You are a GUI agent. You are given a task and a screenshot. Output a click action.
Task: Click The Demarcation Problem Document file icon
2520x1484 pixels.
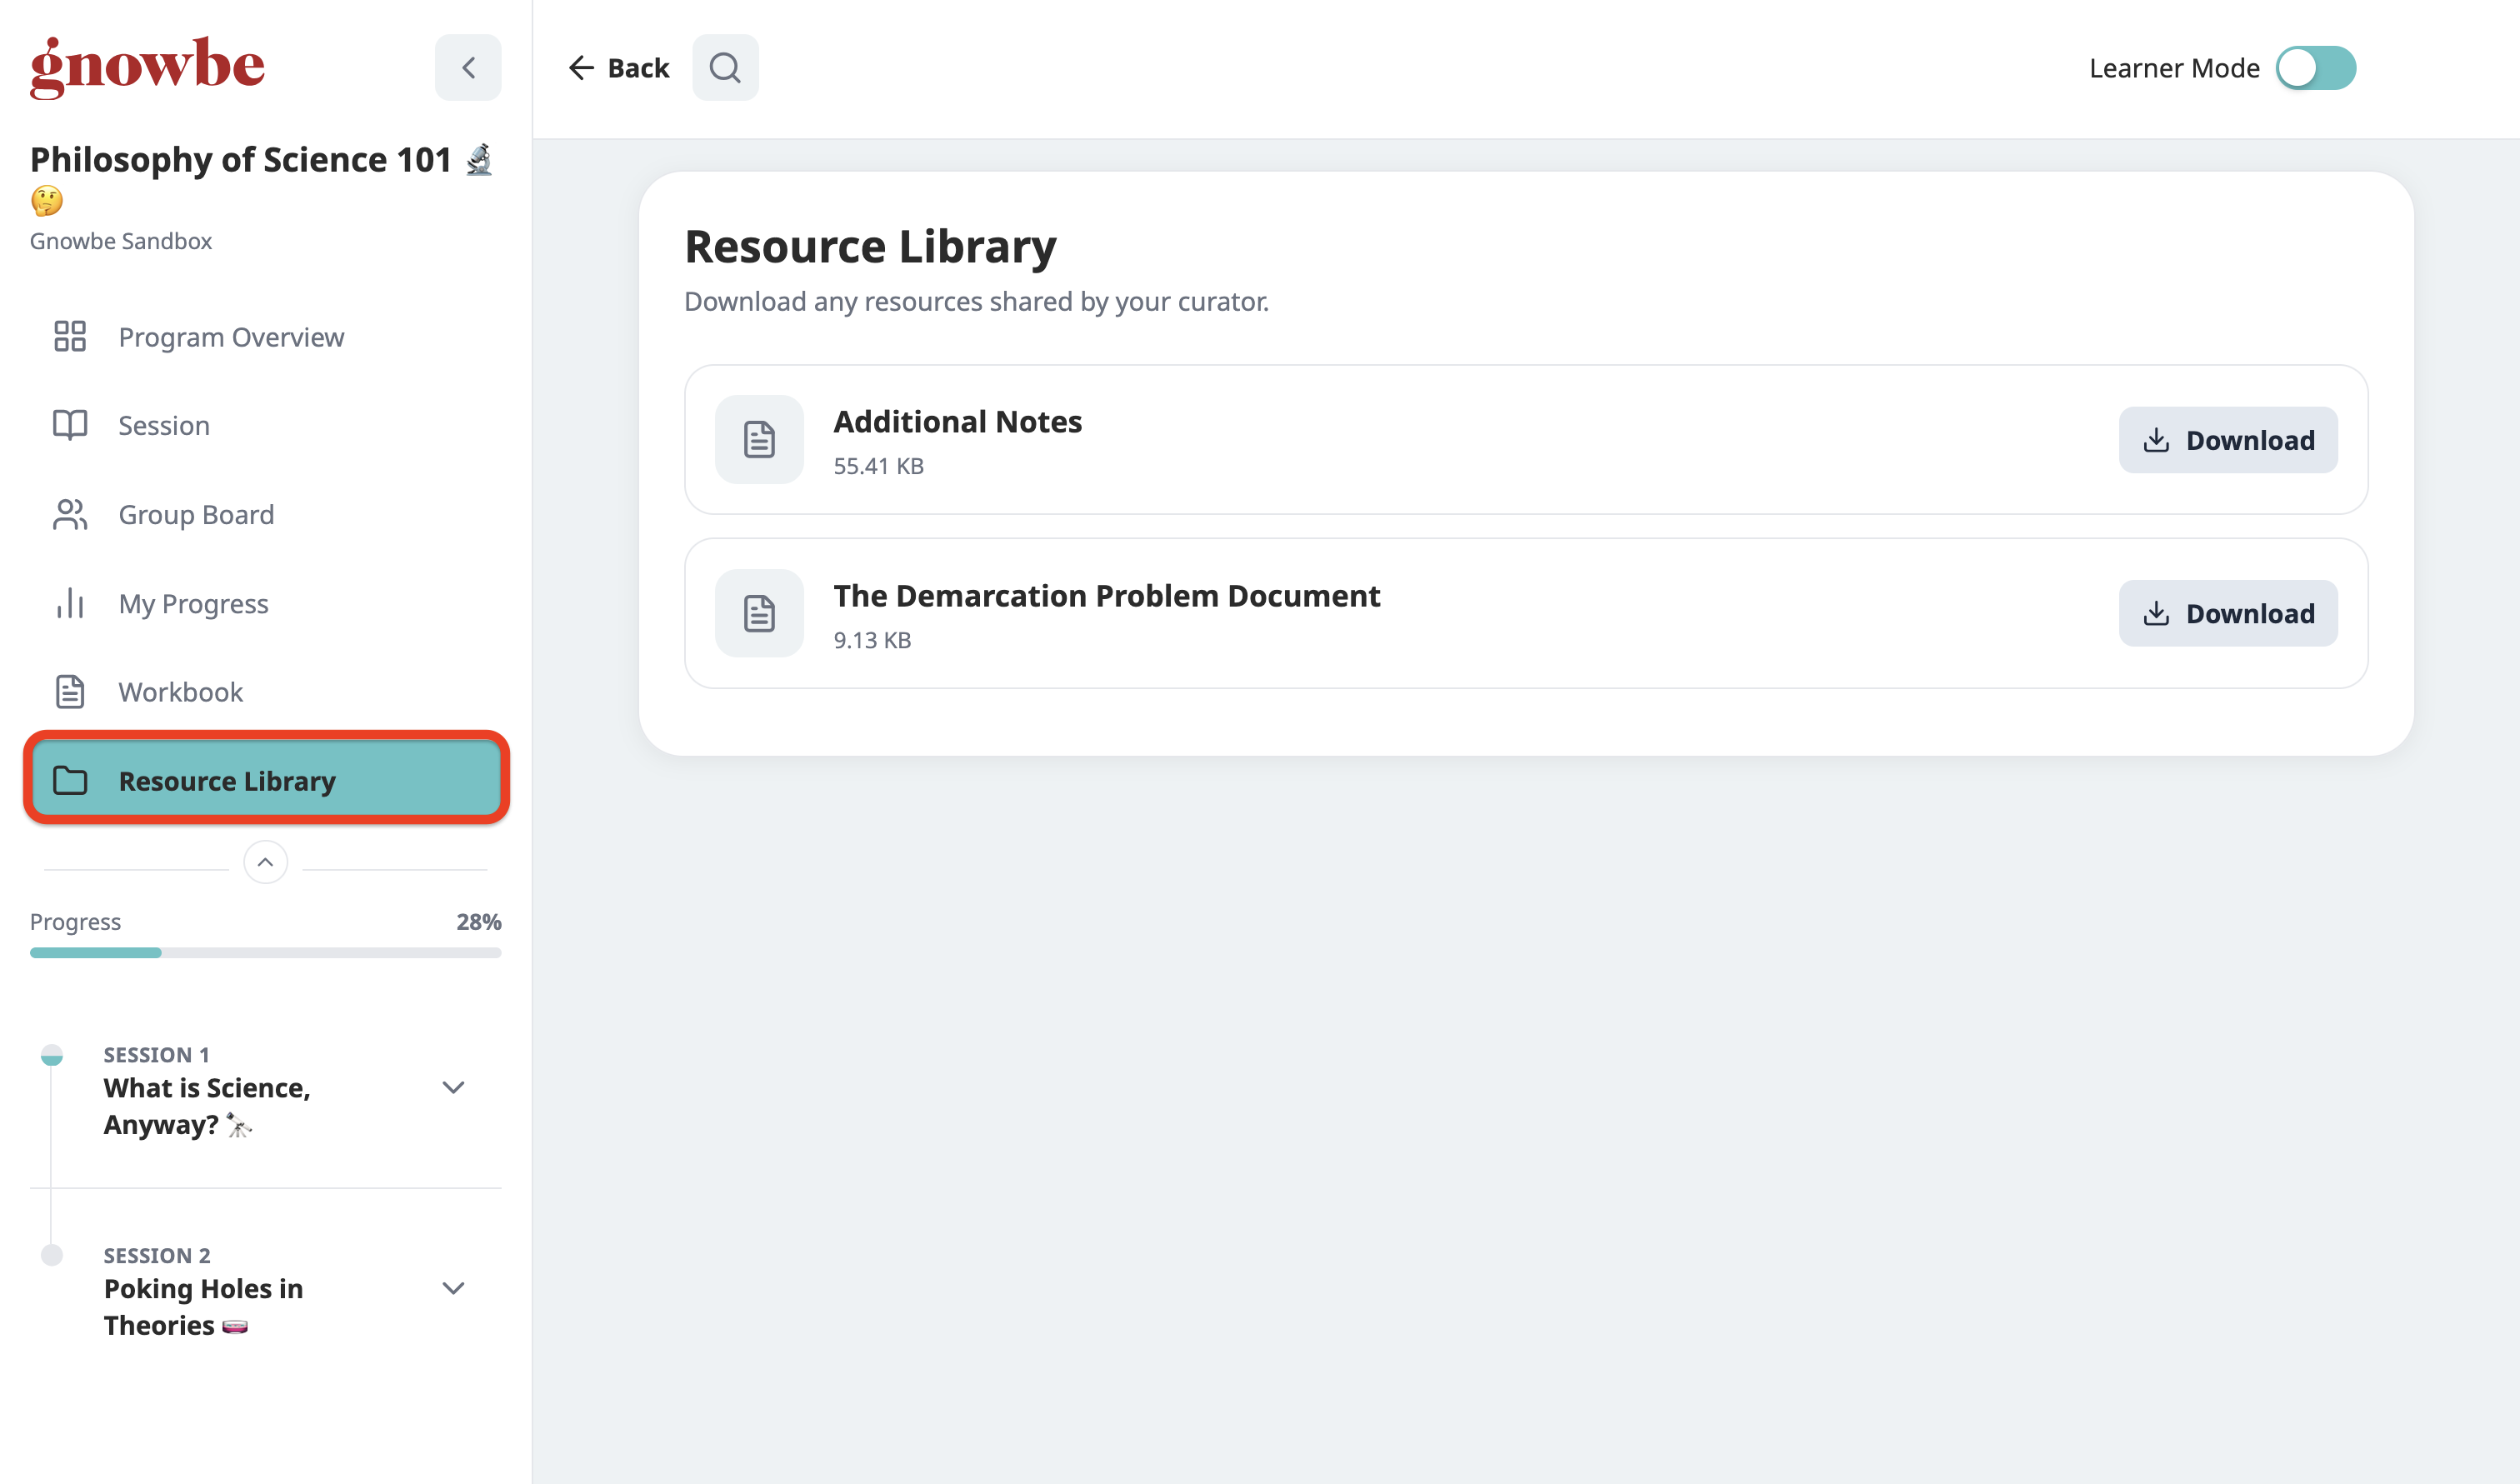[759, 613]
